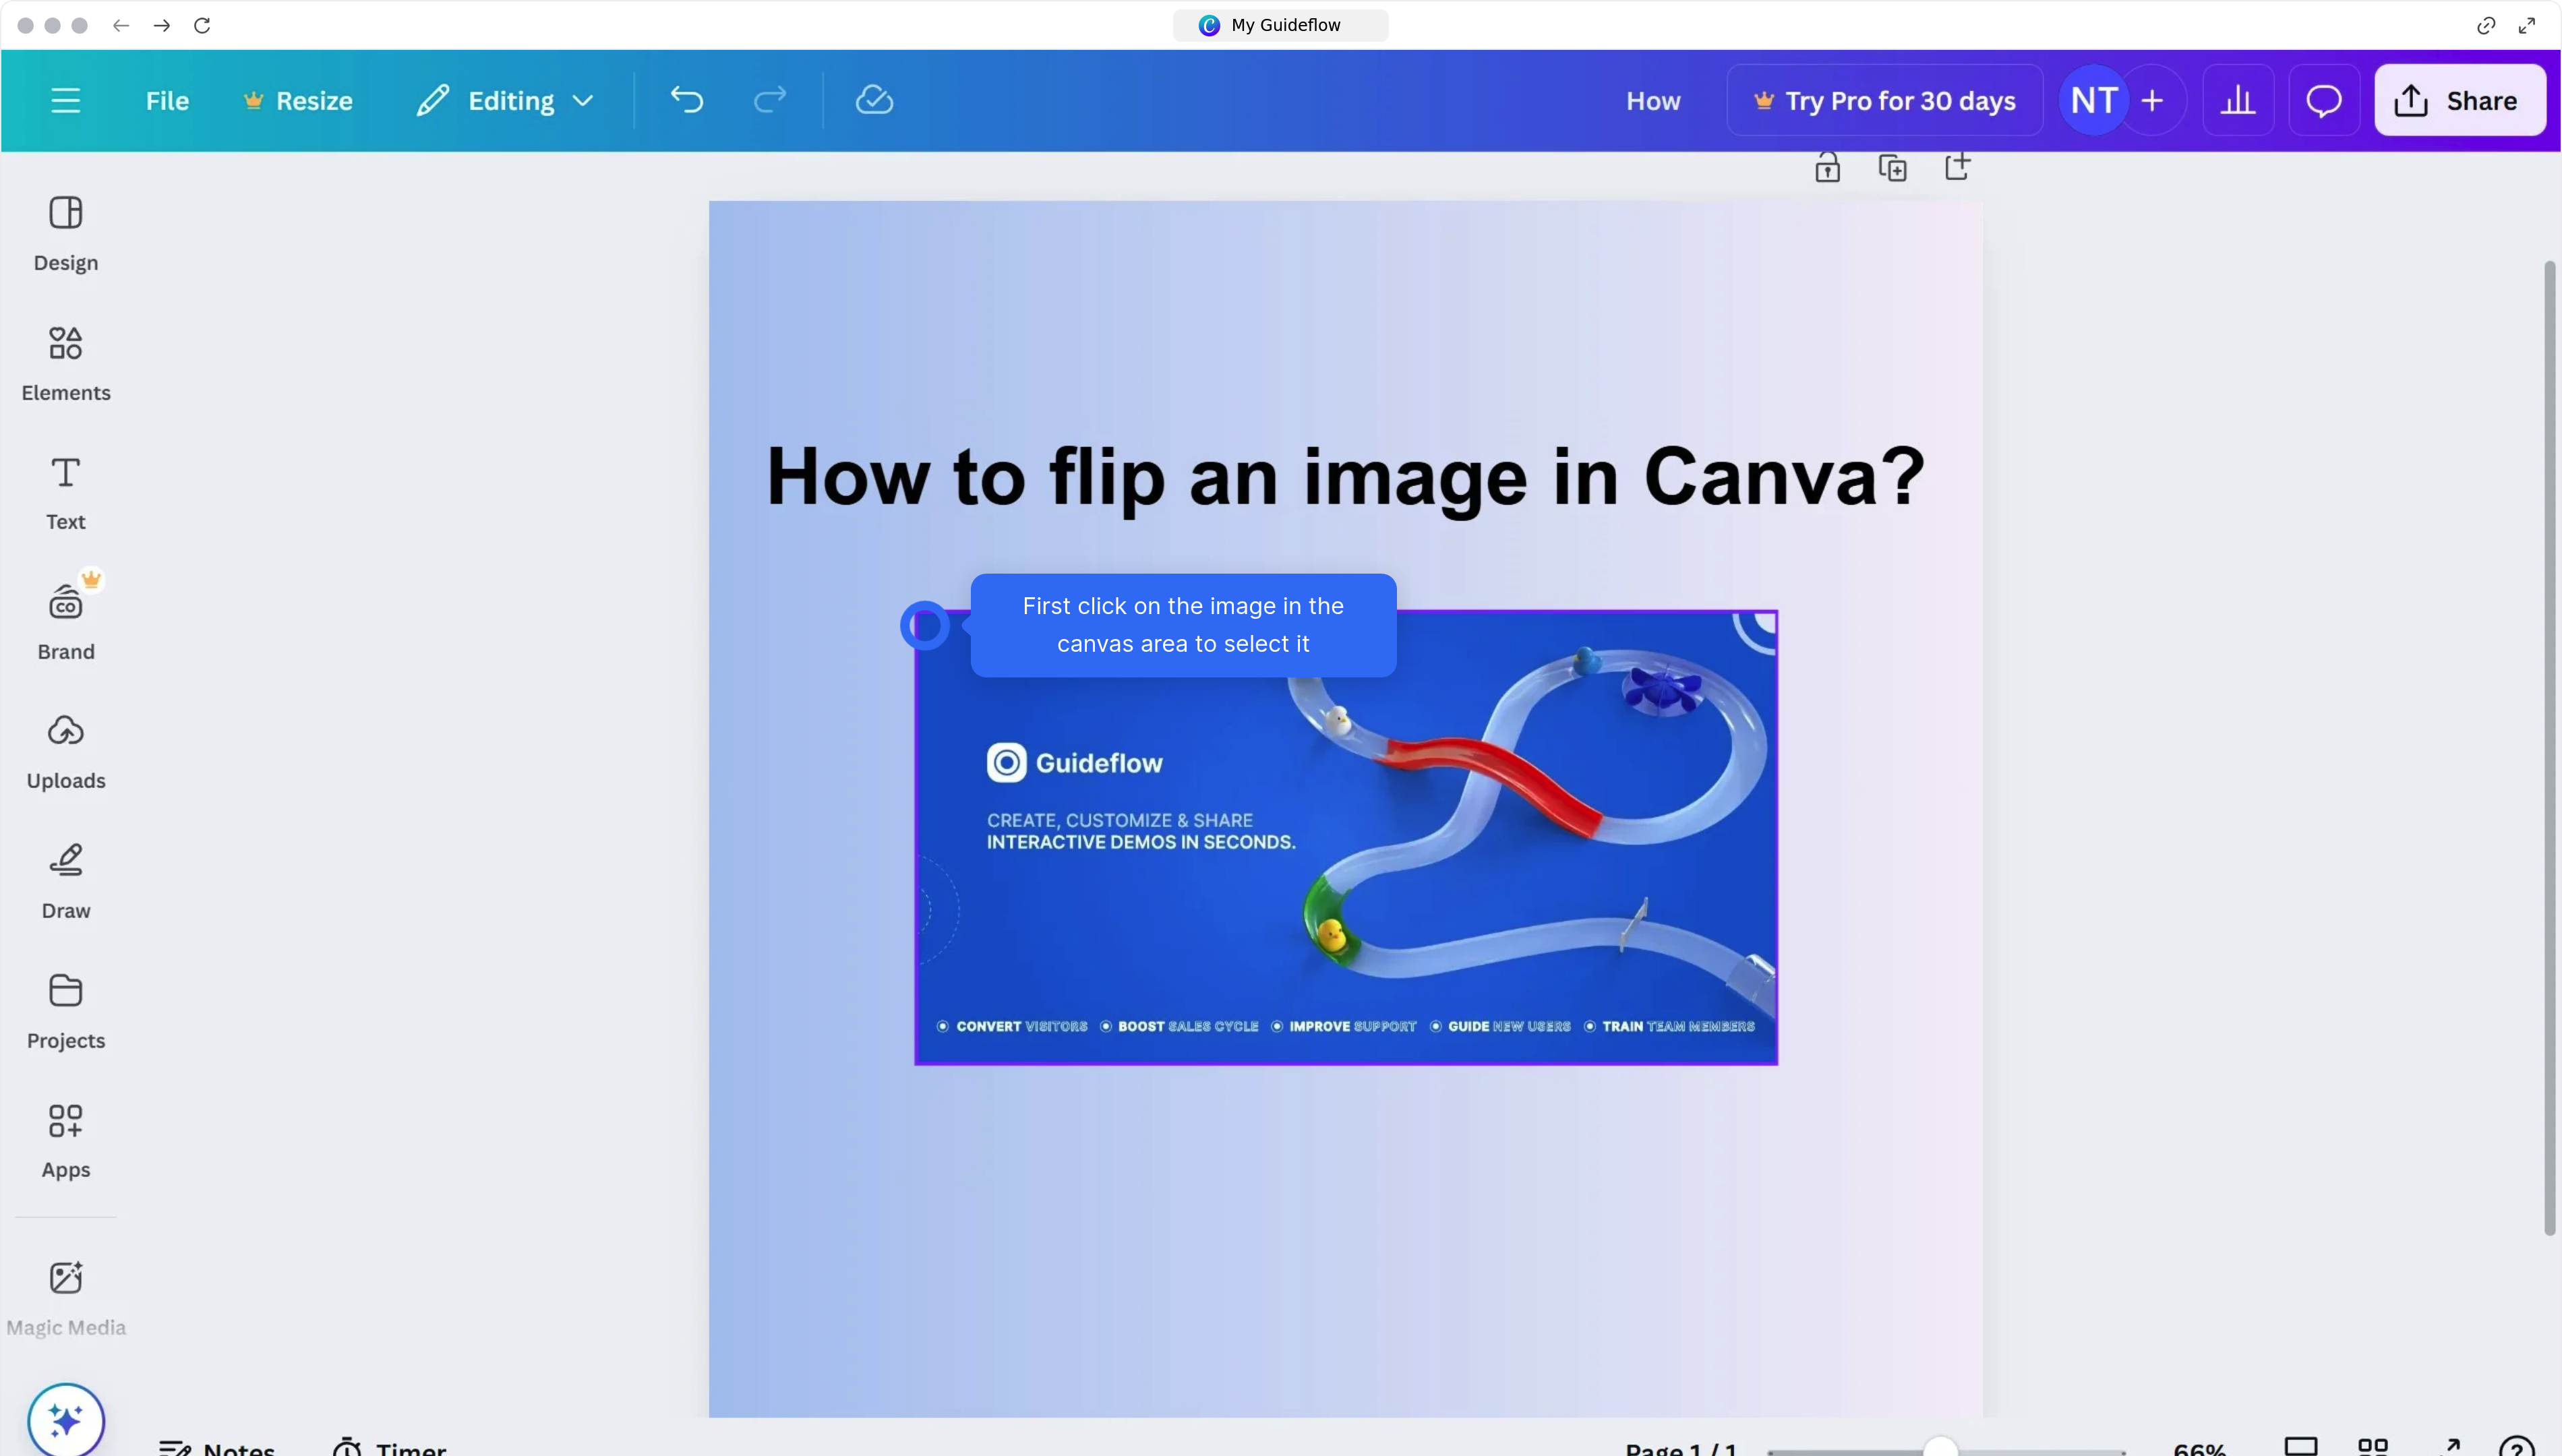The image size is (2562, 1456).
Task: Expand the Editing mode dropdown
Action: (506, 100)
